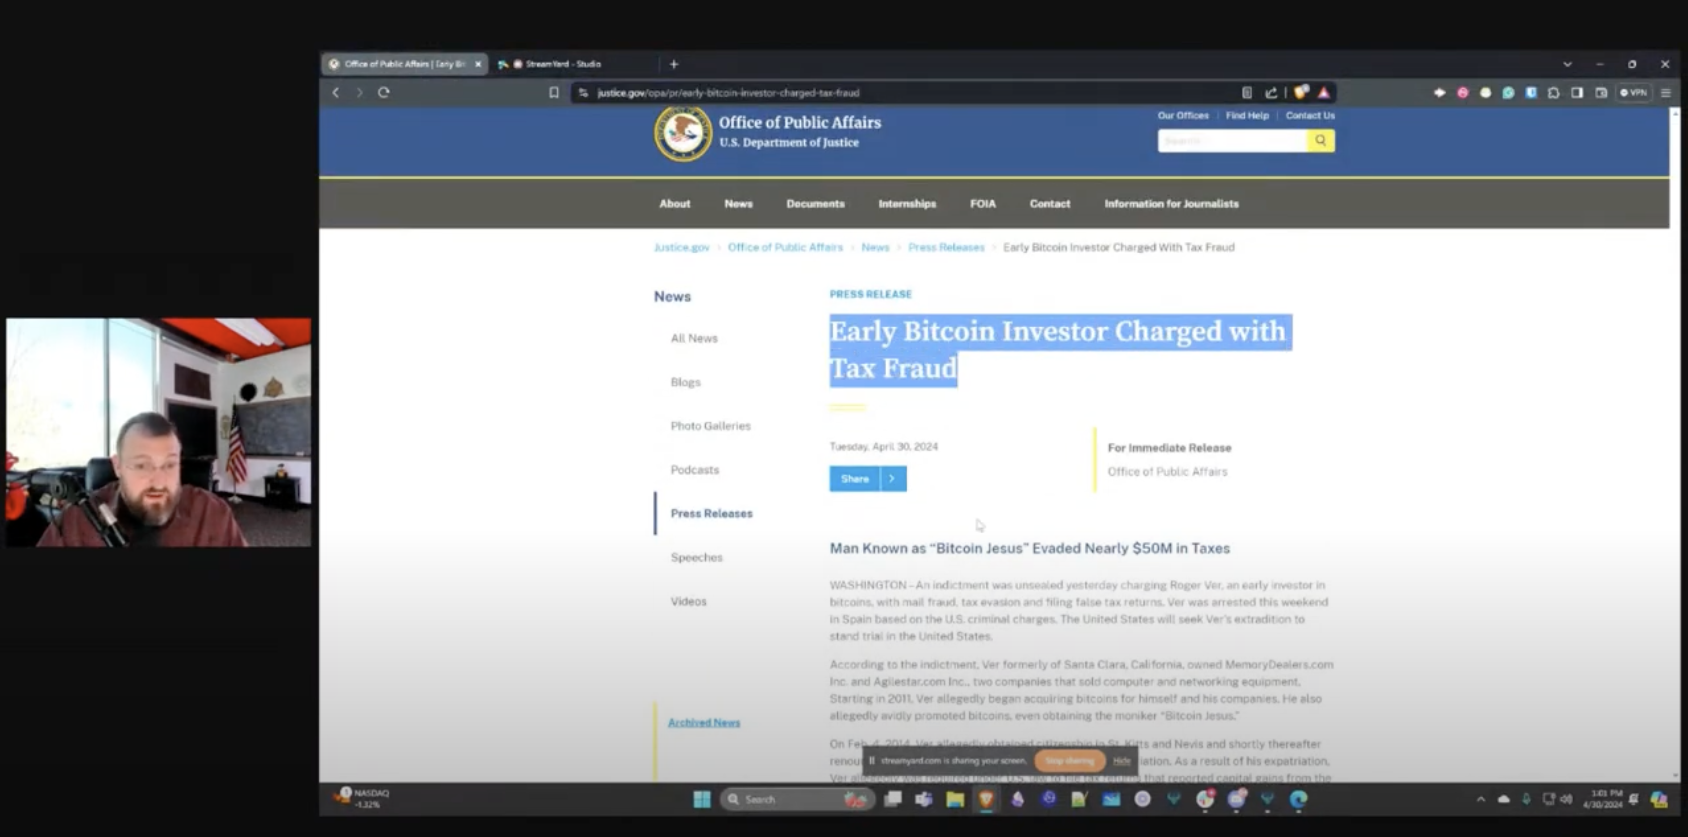Toggle the browser sidebar panel icon
This screenshot has width=1688, height=837.
pyautogui.click(x=1577, y=92)
